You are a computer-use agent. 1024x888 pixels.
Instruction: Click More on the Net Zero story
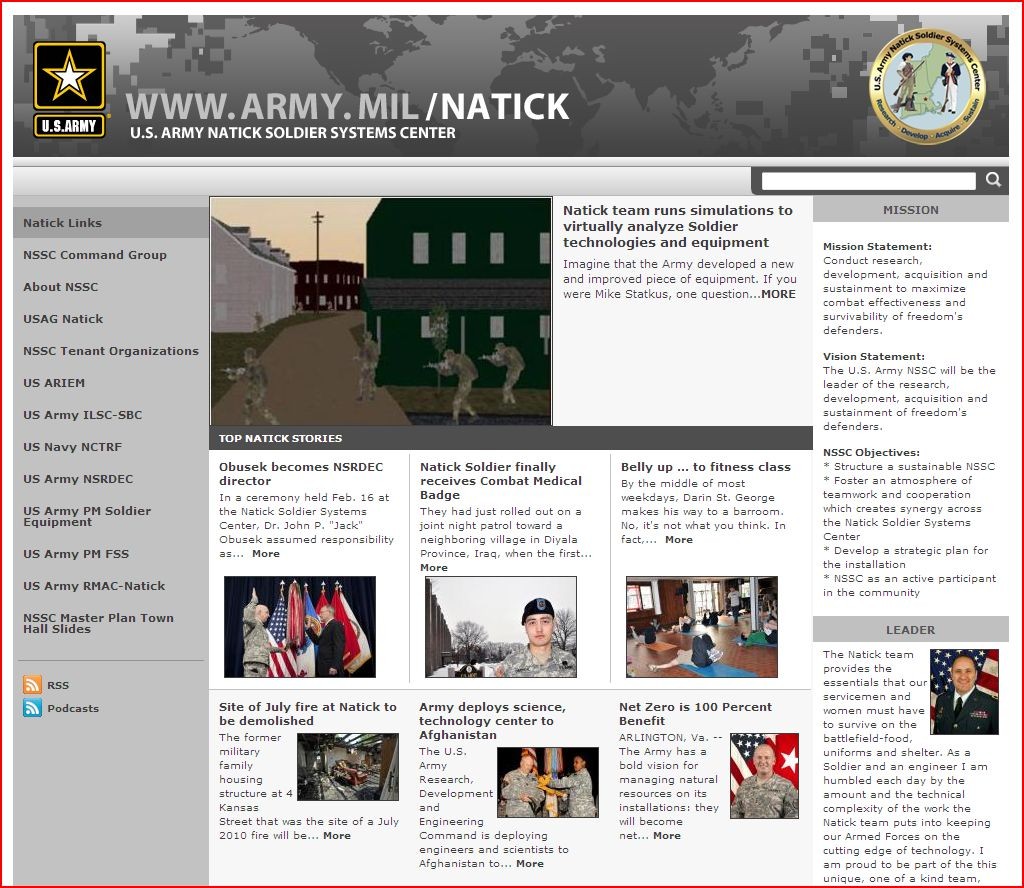pos(667,835)
